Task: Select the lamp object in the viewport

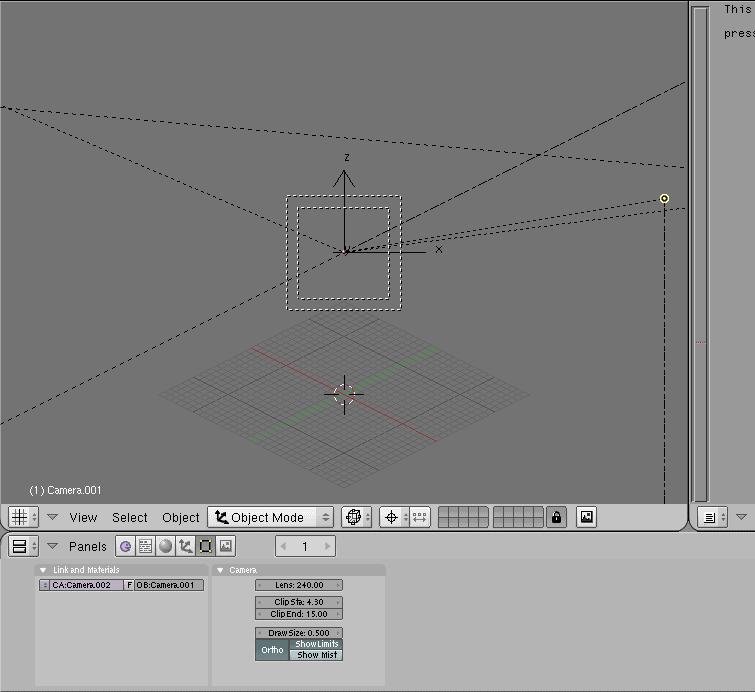Action: point(664,198)
